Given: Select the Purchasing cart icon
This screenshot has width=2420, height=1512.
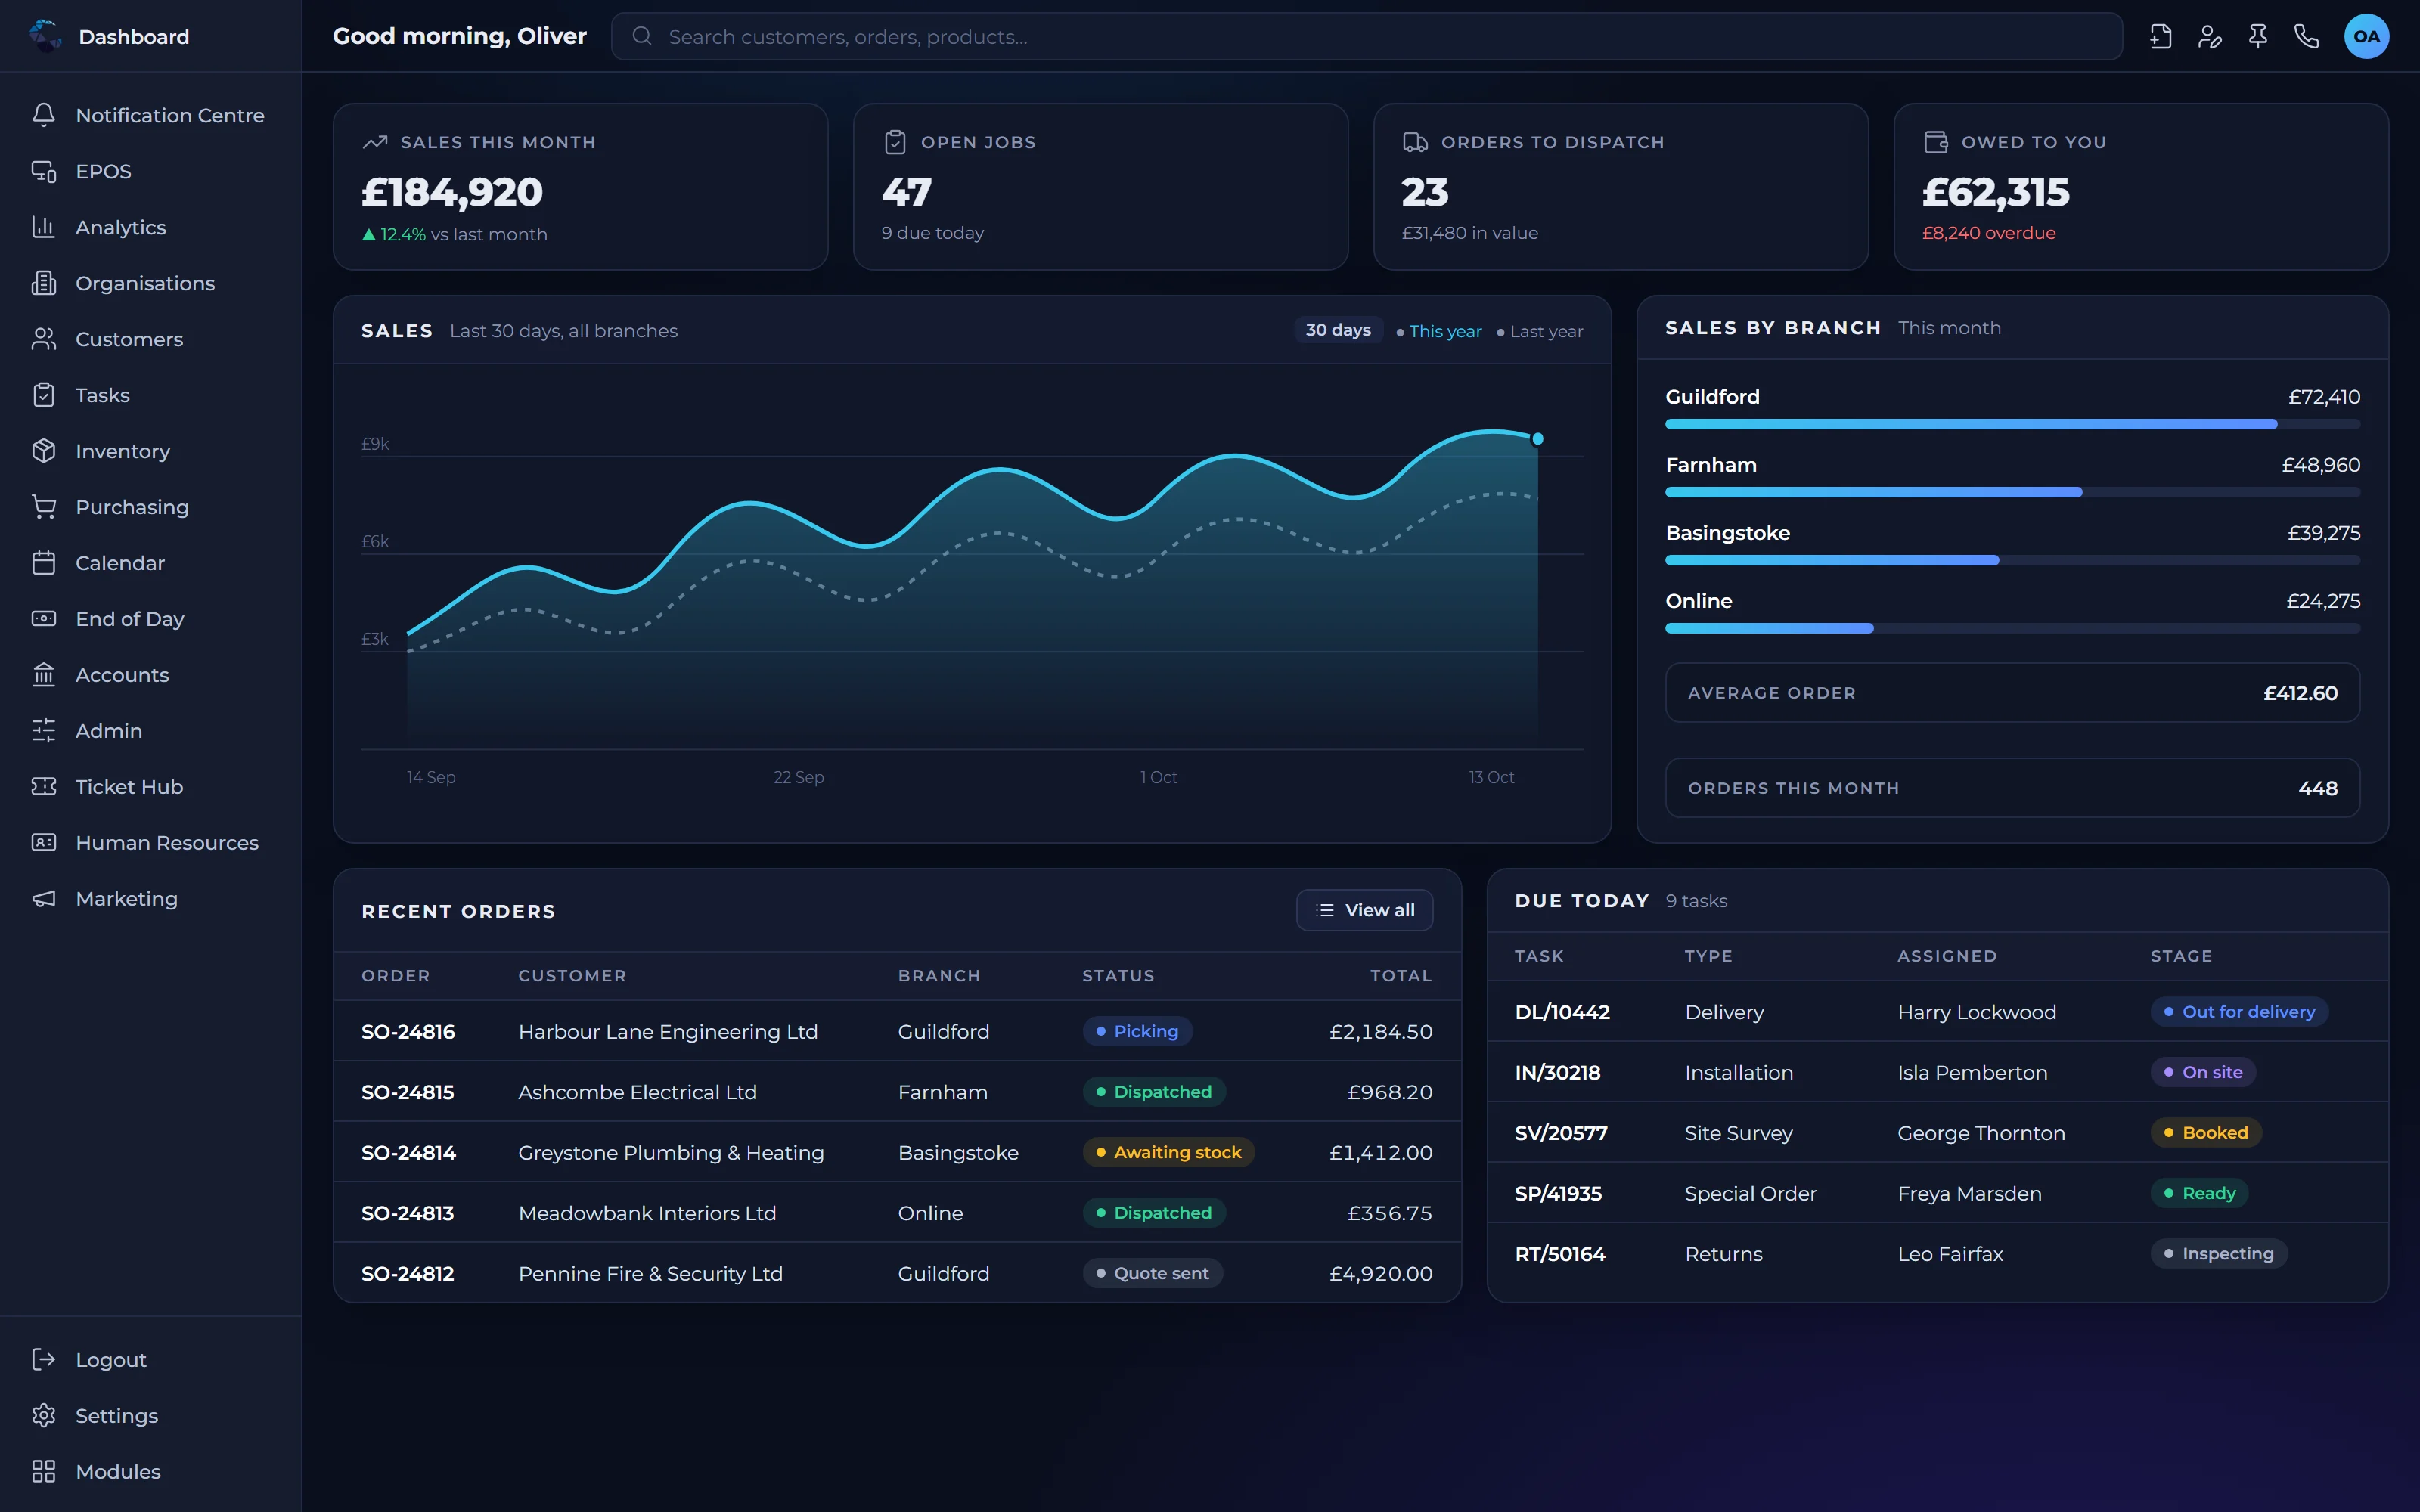Looking at the screenshot, I should pos(44,507).
